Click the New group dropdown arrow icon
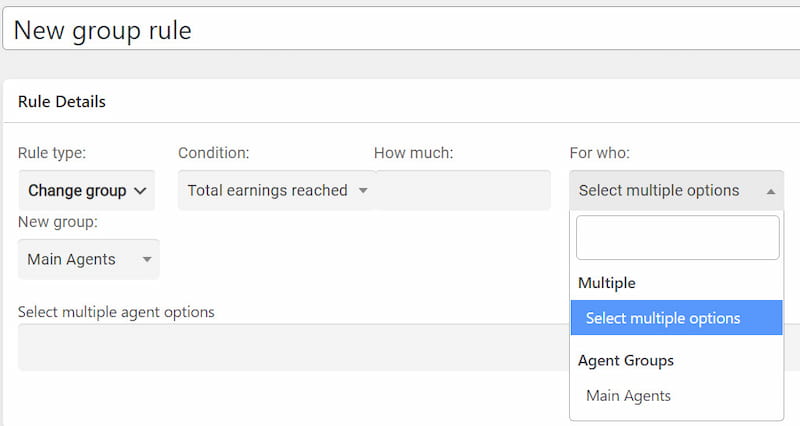Screen dimensions: 800x426 (147, 259)
